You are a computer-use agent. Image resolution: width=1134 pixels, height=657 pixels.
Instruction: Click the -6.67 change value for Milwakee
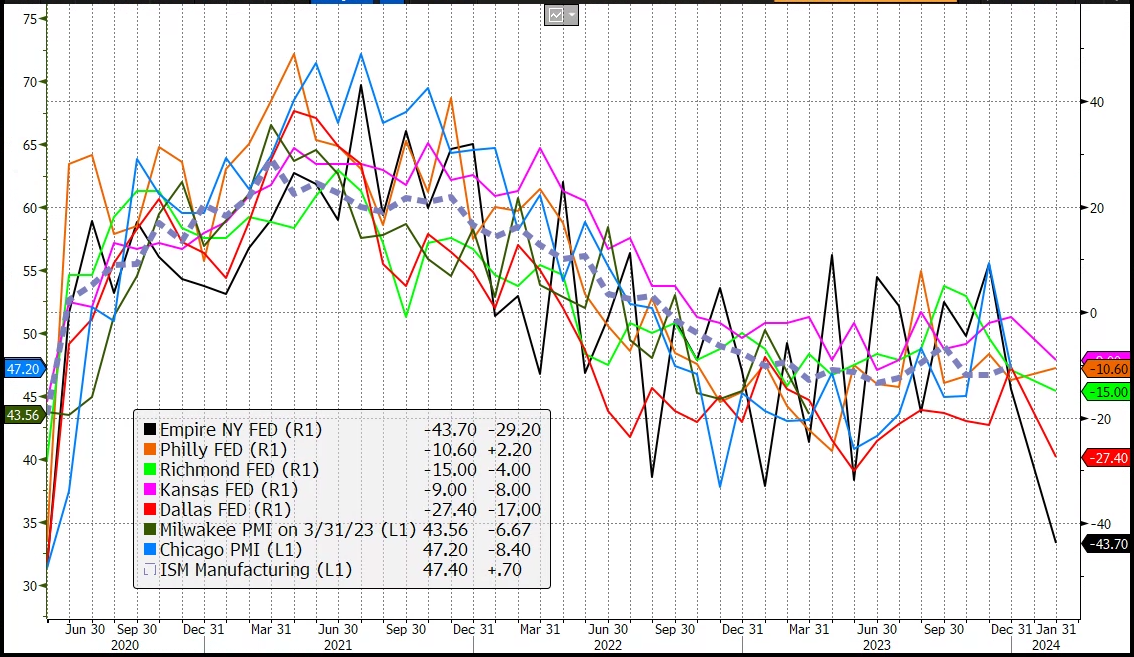(x=510, y=530)
